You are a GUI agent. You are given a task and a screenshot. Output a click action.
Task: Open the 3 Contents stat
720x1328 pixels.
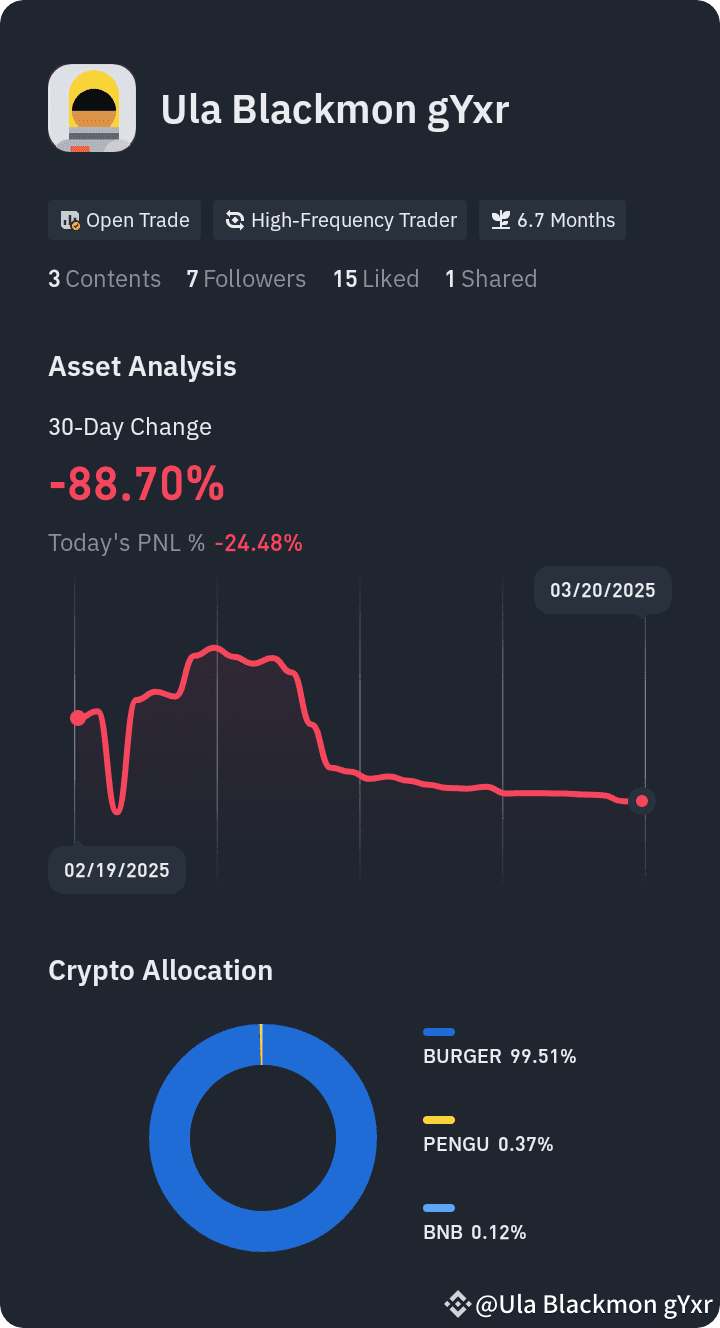[x=104, y=279]
